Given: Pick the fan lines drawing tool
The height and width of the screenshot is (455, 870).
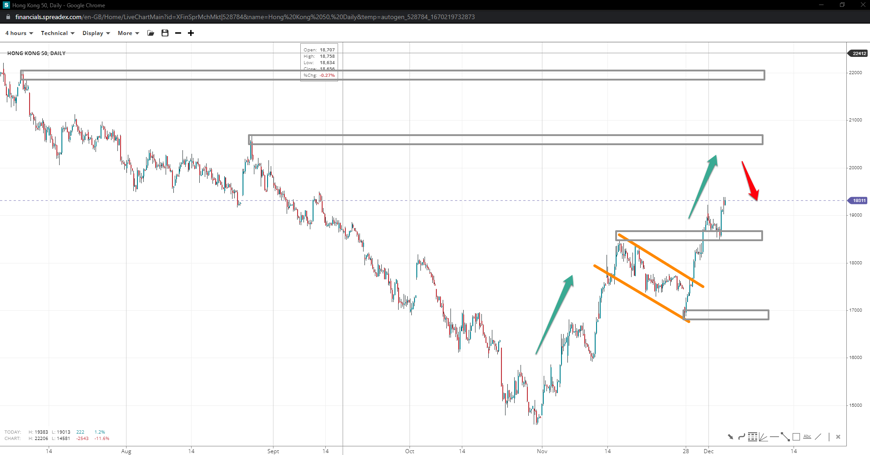Looking at the screenshot, I should coord(763,437).
